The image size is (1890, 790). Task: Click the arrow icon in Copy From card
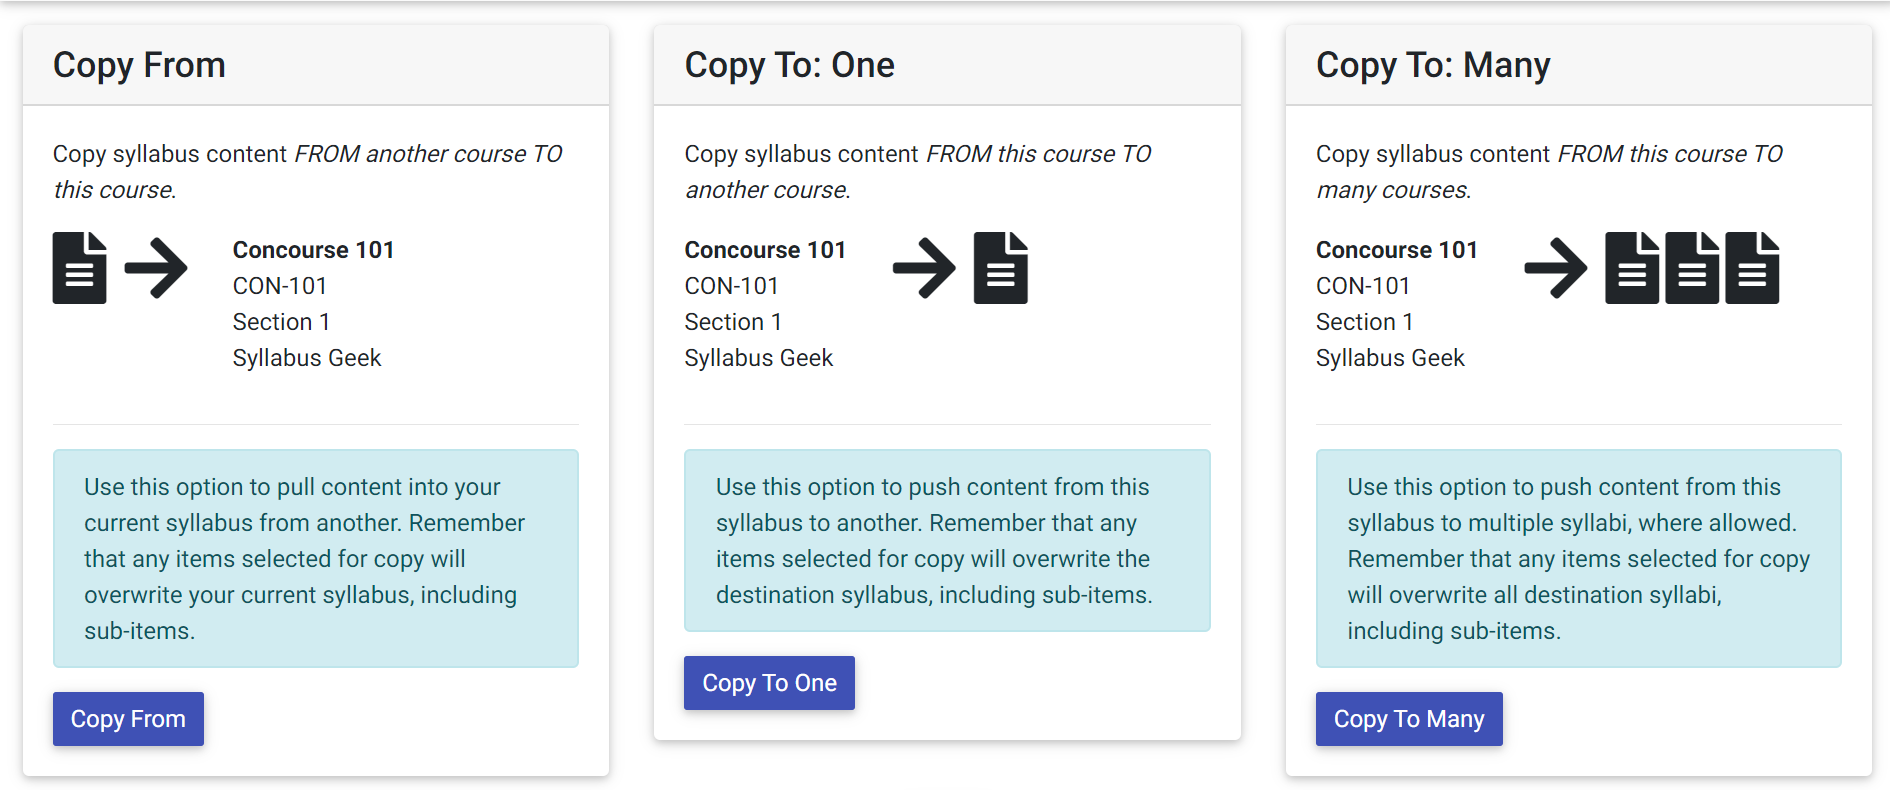tap(156, 268)
